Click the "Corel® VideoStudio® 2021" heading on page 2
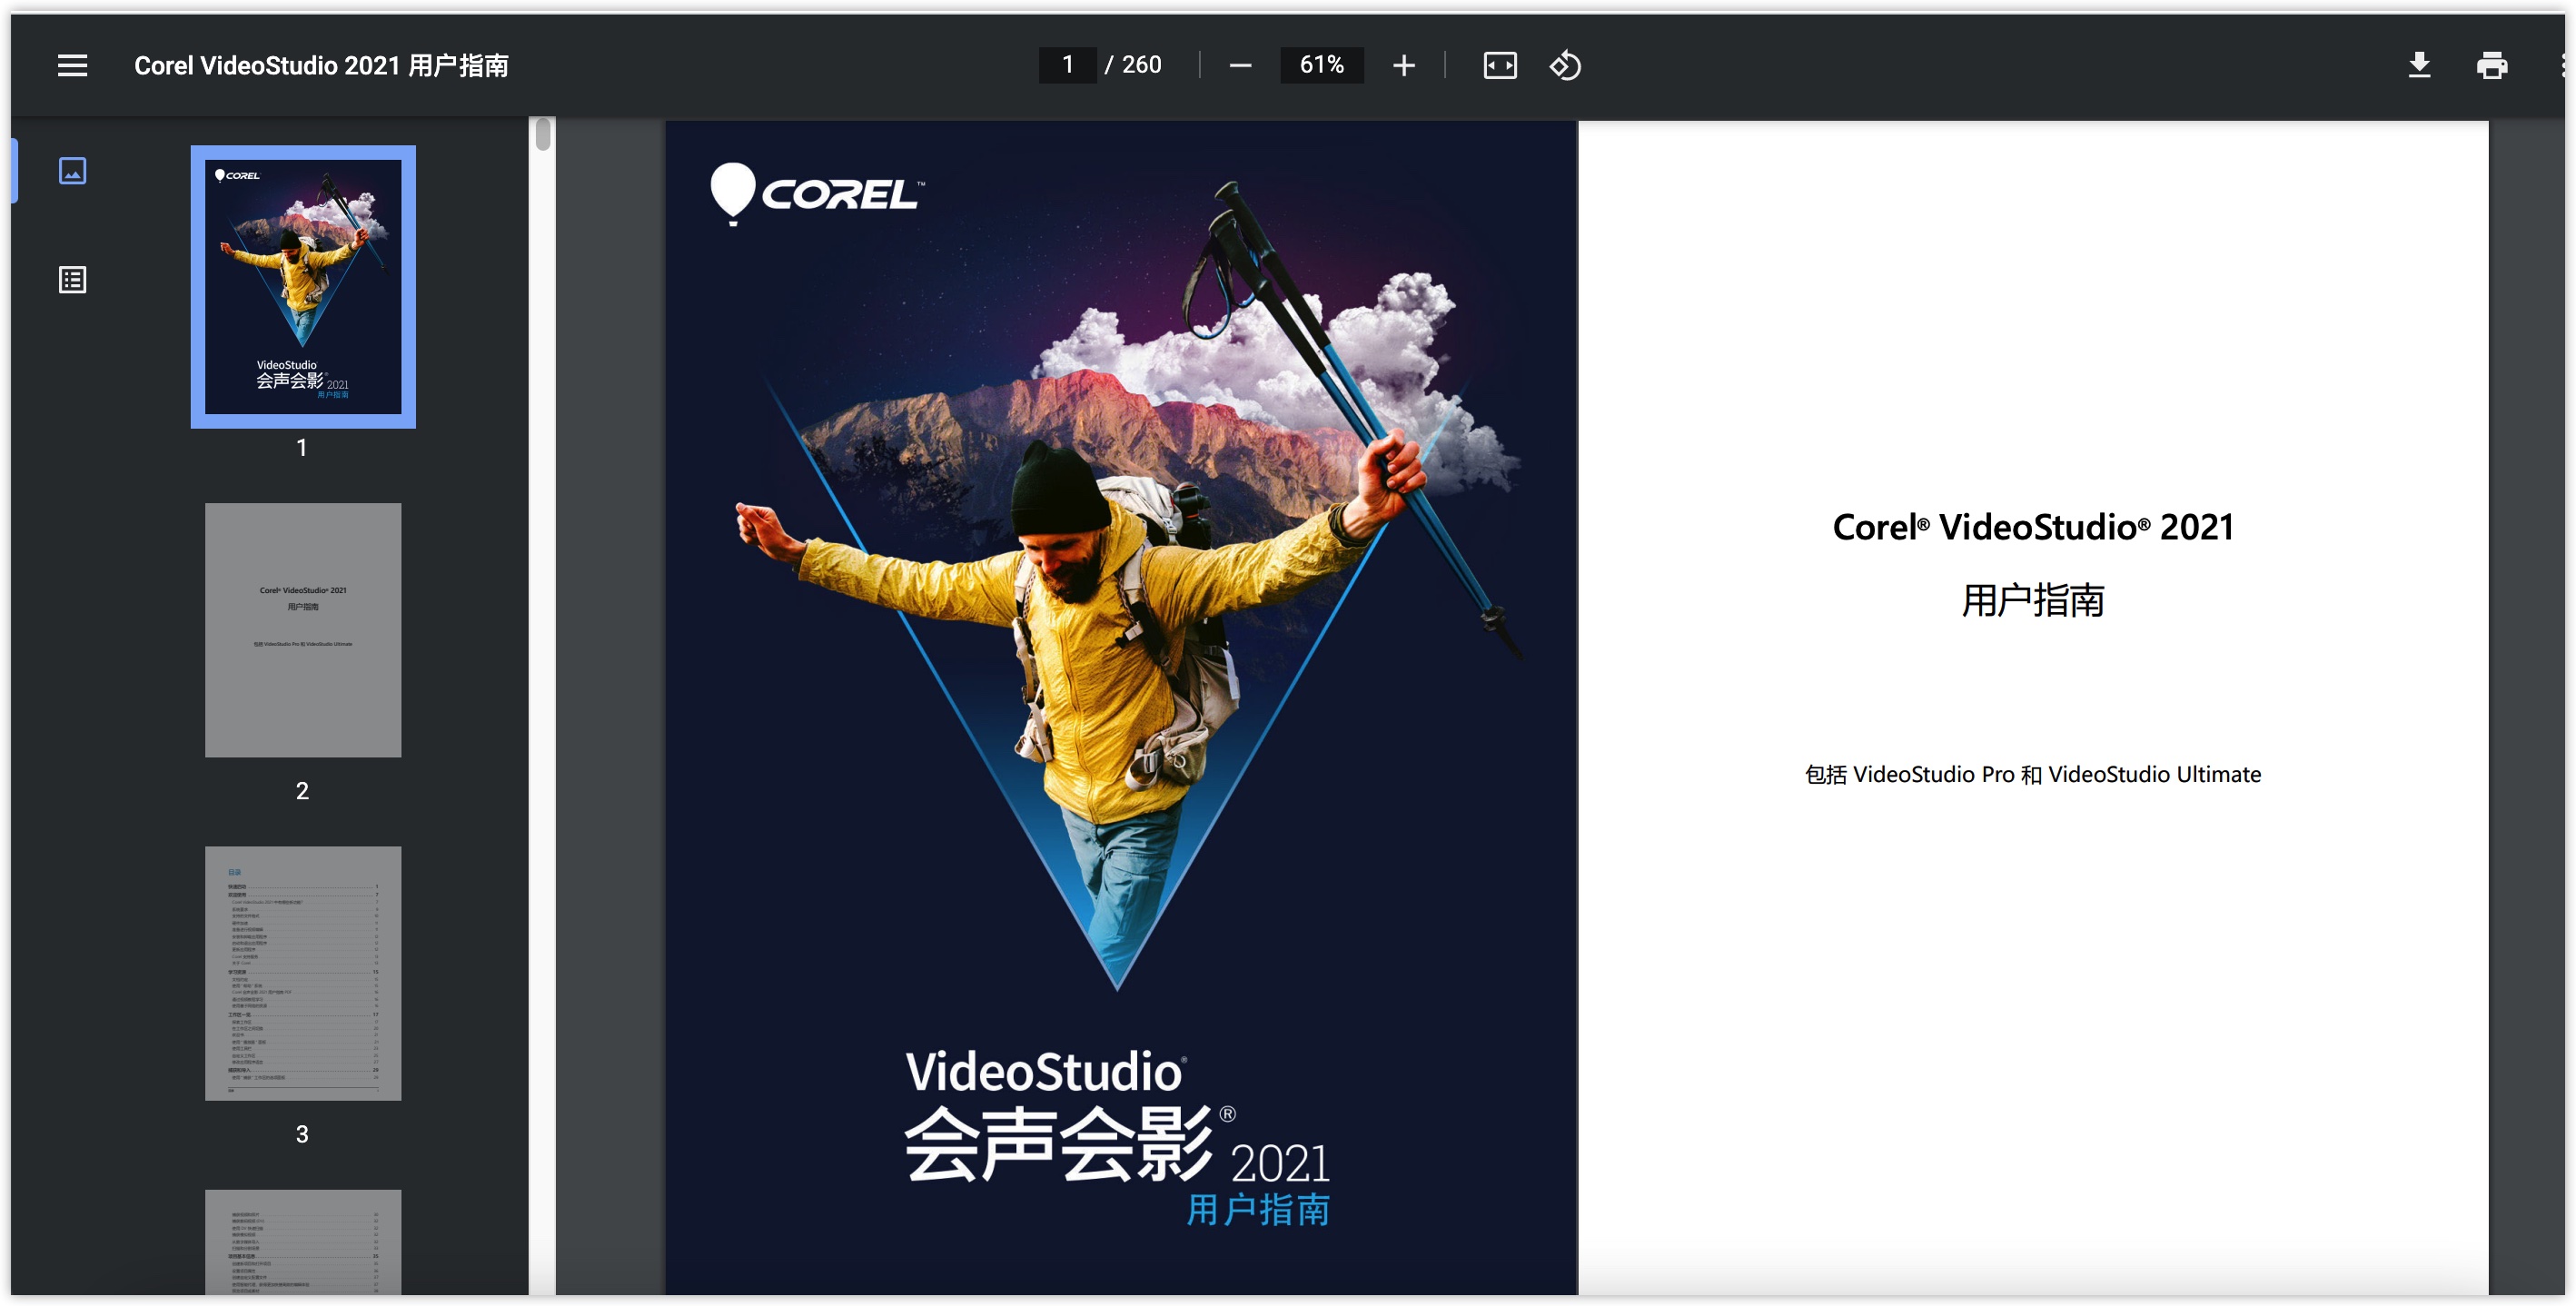The width and height of the screenshot is (2576, 1306). [2032, 527]
